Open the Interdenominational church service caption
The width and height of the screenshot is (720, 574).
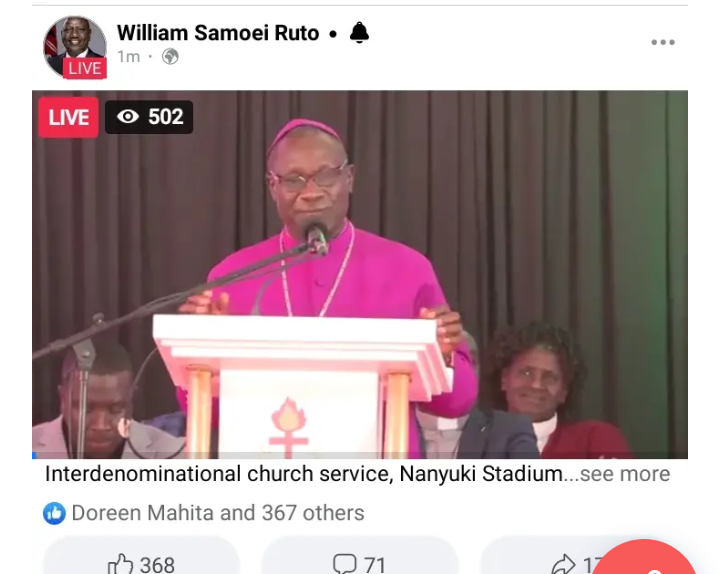304,474
